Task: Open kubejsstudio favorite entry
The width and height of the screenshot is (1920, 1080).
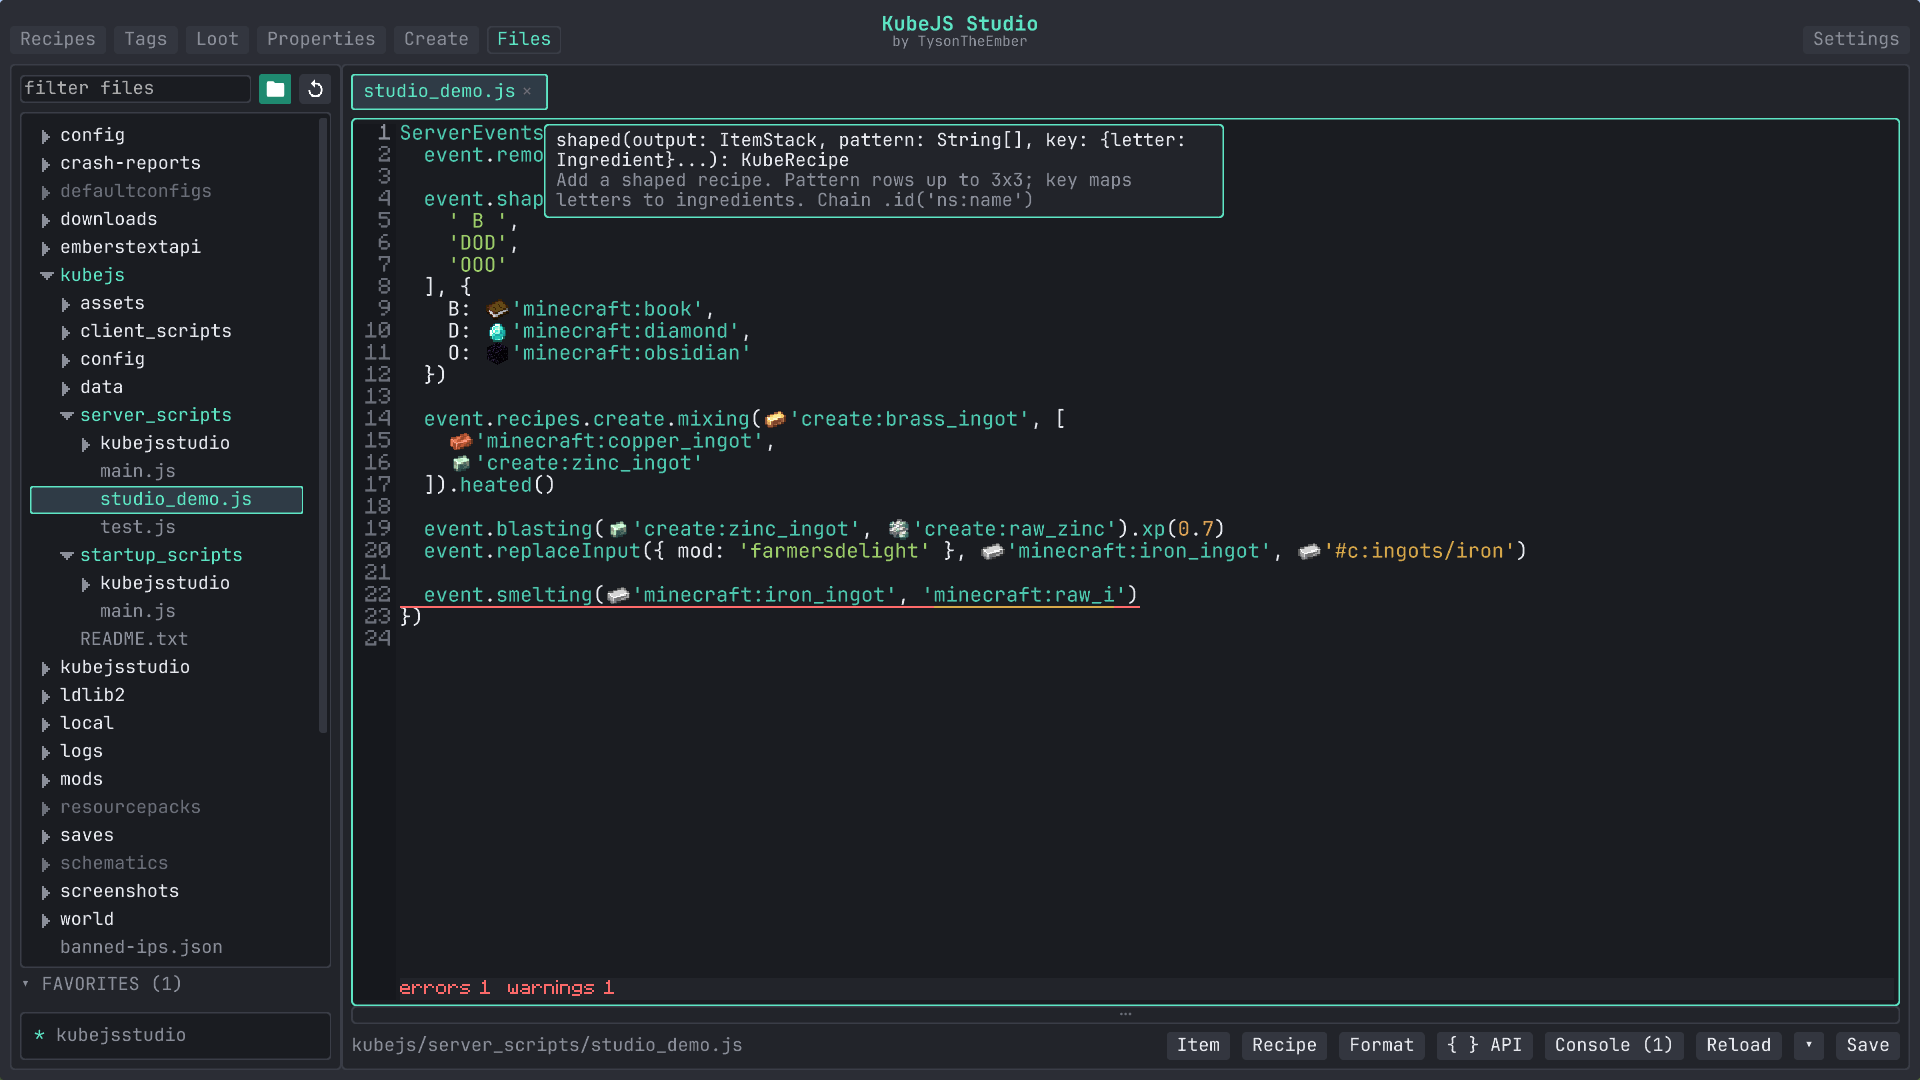Action: pos(175,1035)
